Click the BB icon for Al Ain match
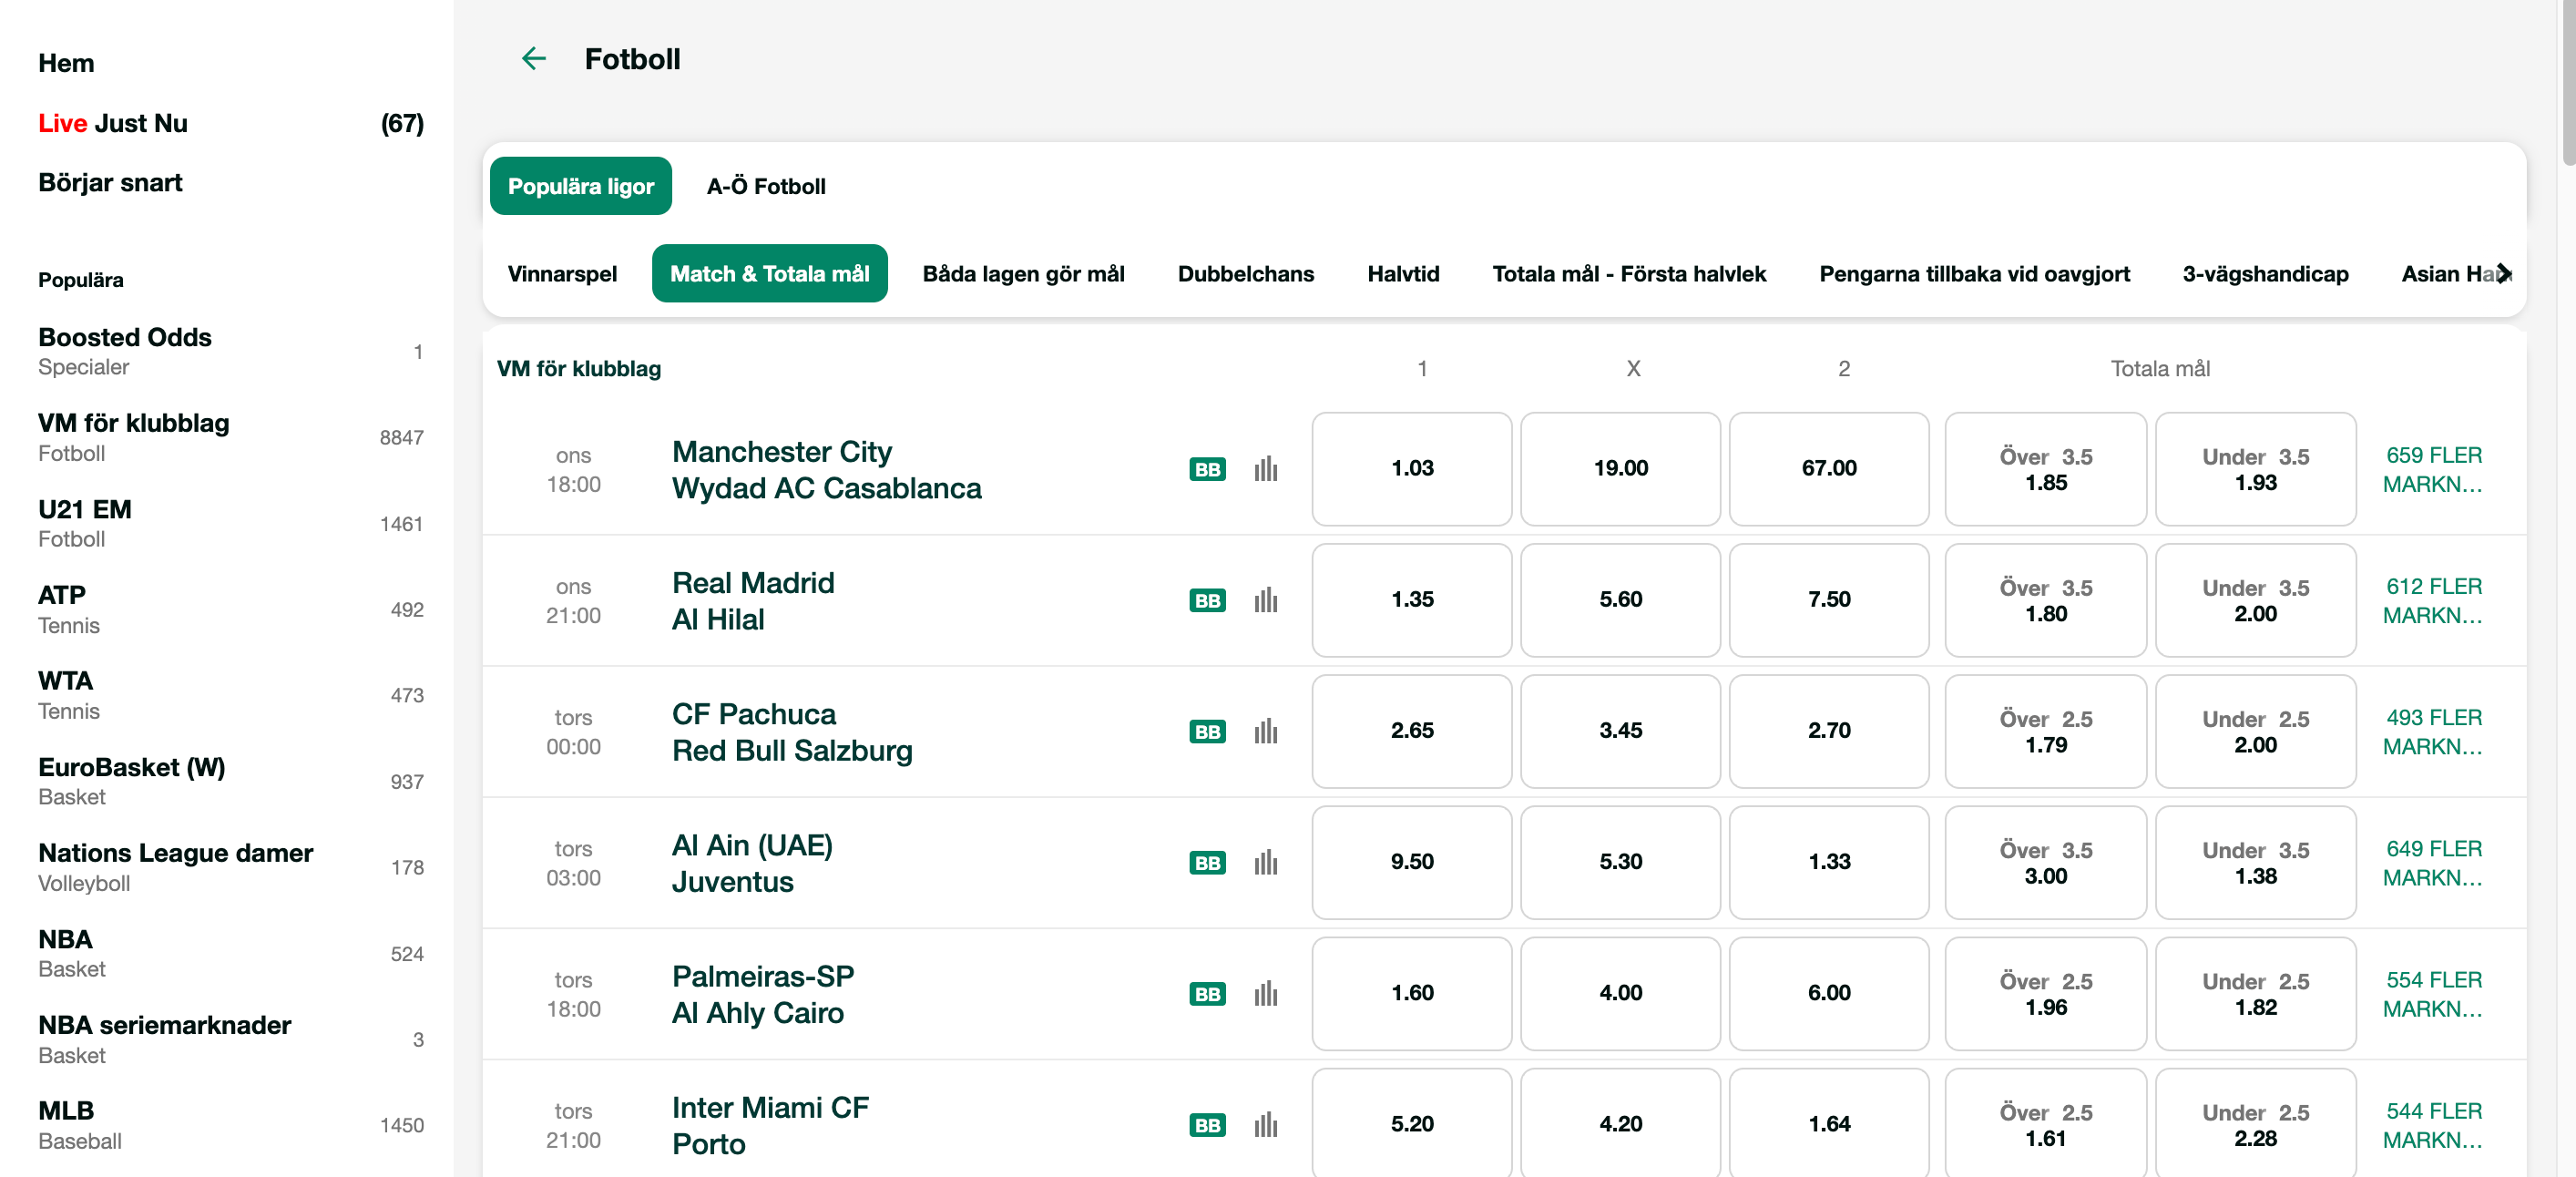2576x1177 pixels. [1207, 862]
